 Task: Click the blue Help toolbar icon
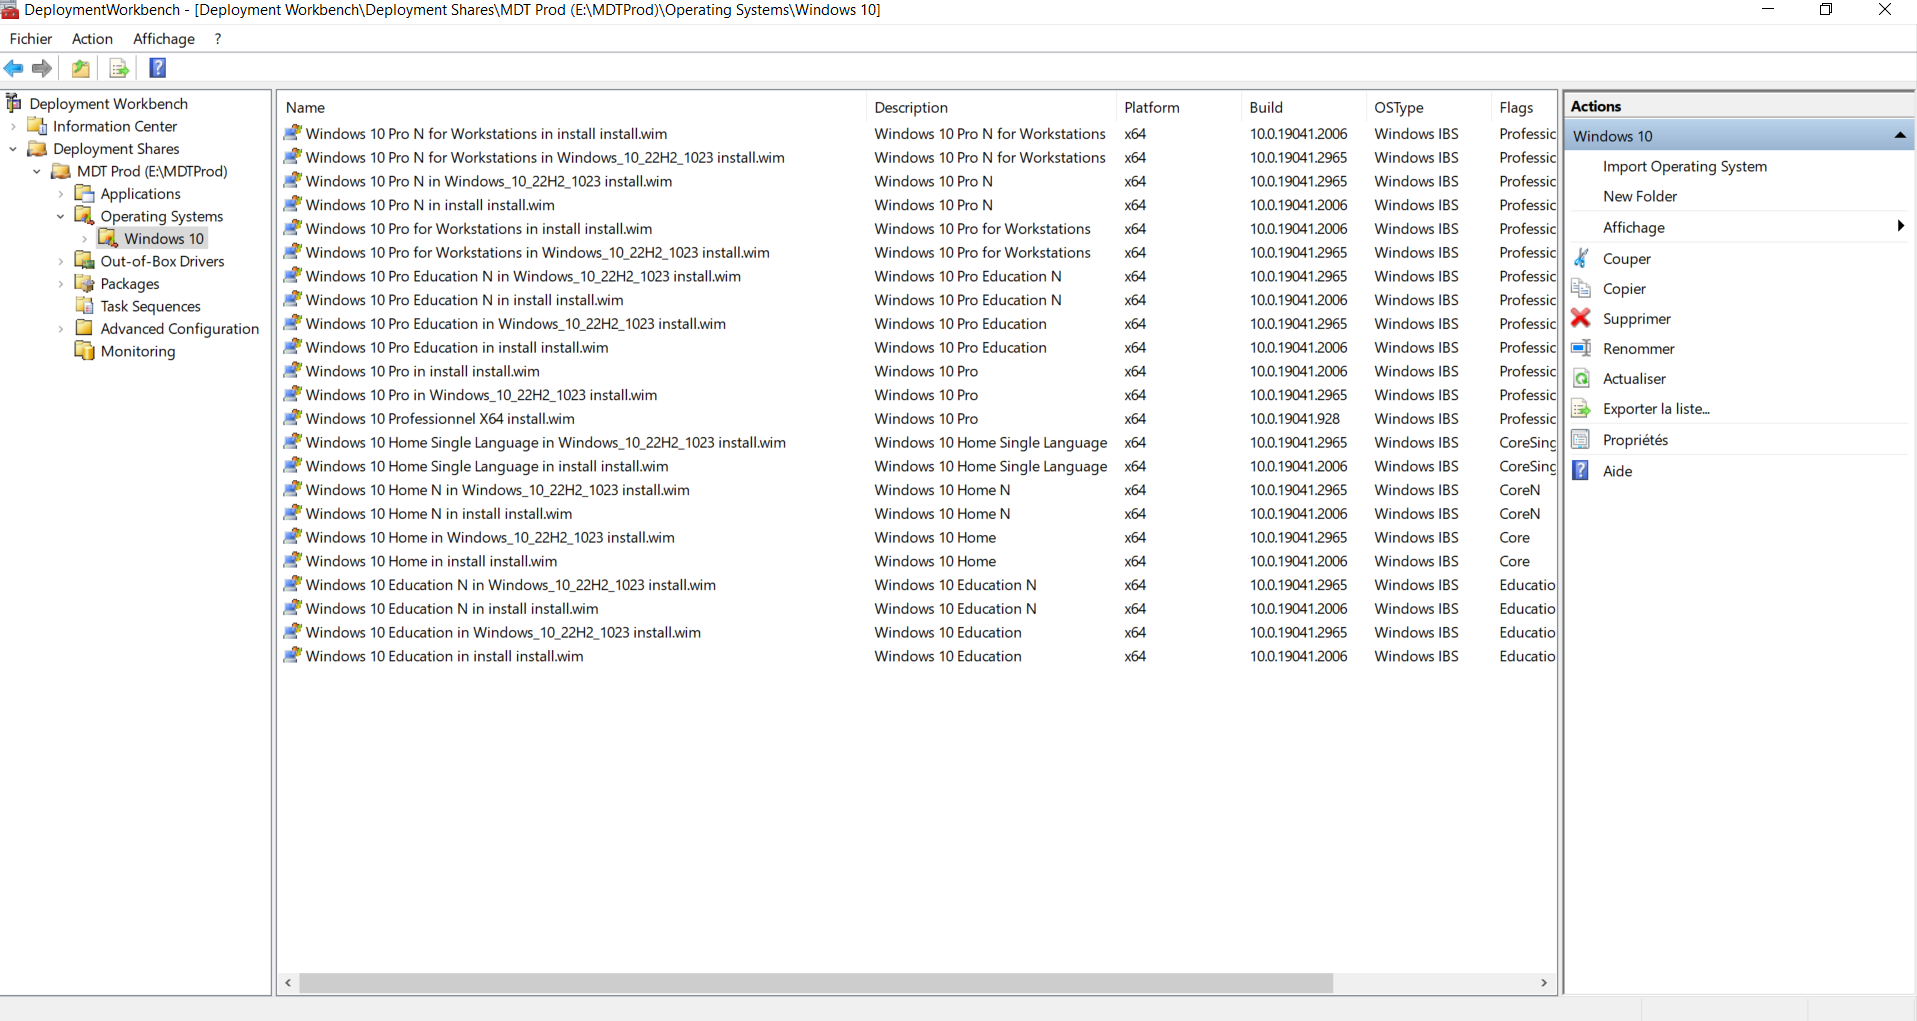click(157, 68)
